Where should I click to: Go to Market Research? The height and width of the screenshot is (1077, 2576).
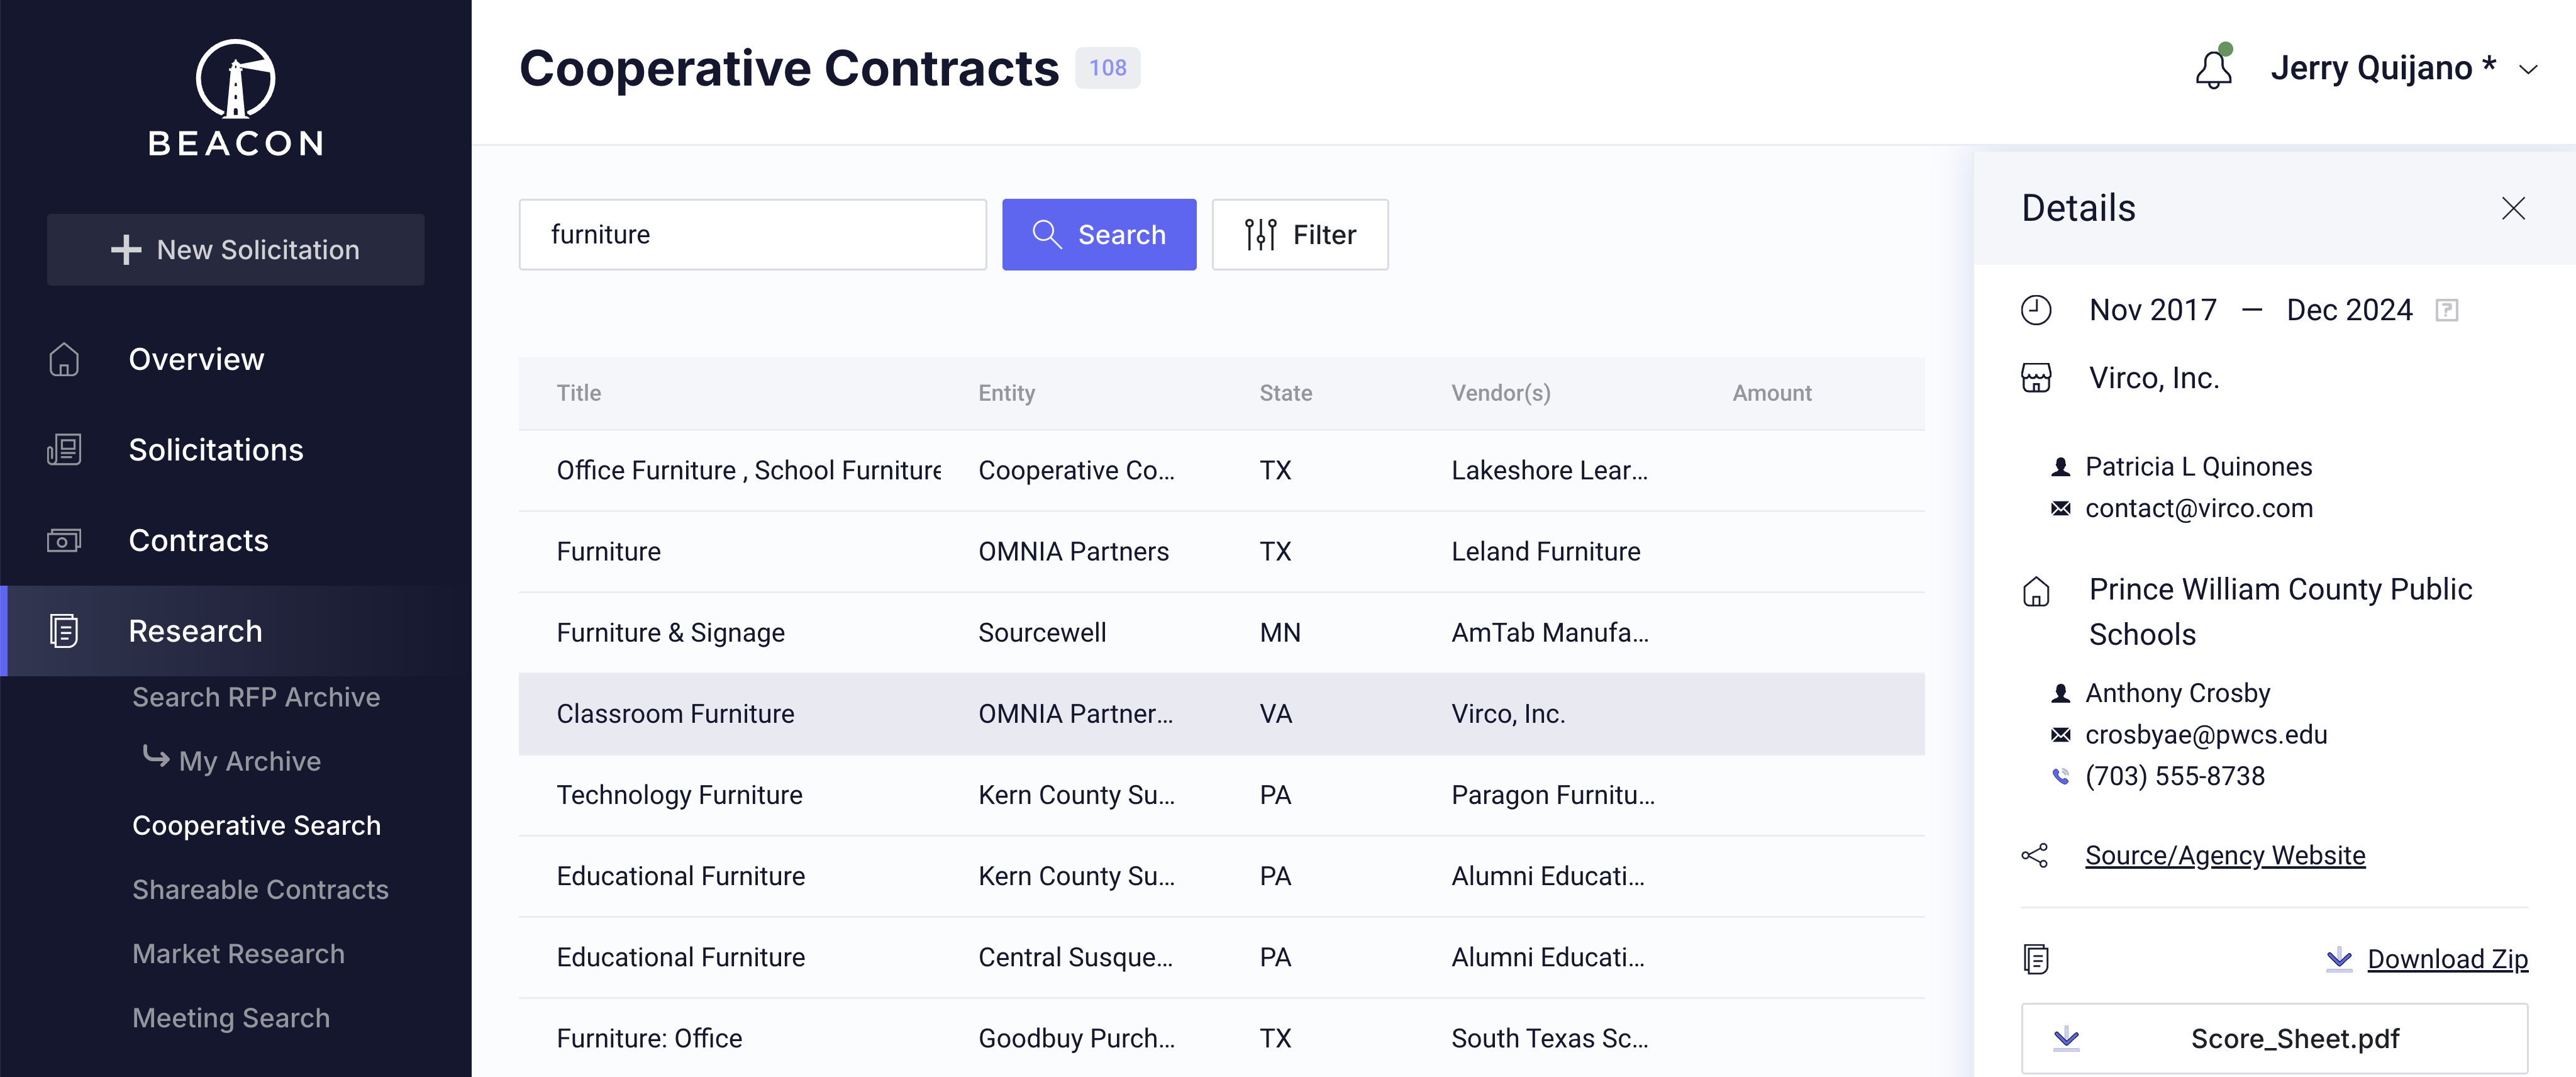[x=238, y=953]
